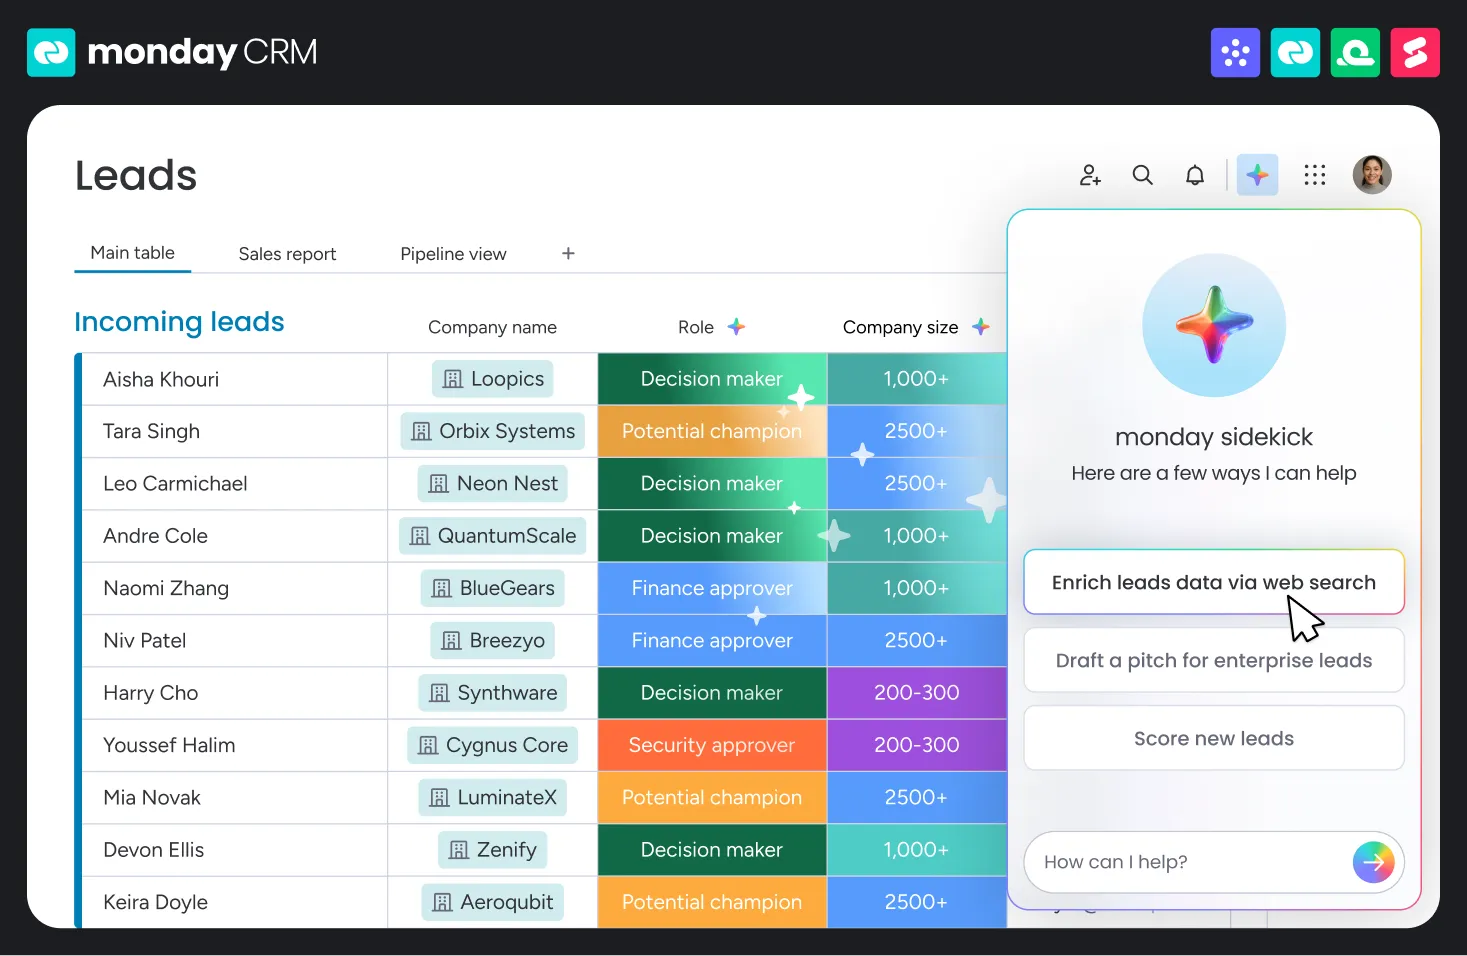This screenshot has height=956, width=1467.
Task: Open the Loopics company chip
Action: 493,379
